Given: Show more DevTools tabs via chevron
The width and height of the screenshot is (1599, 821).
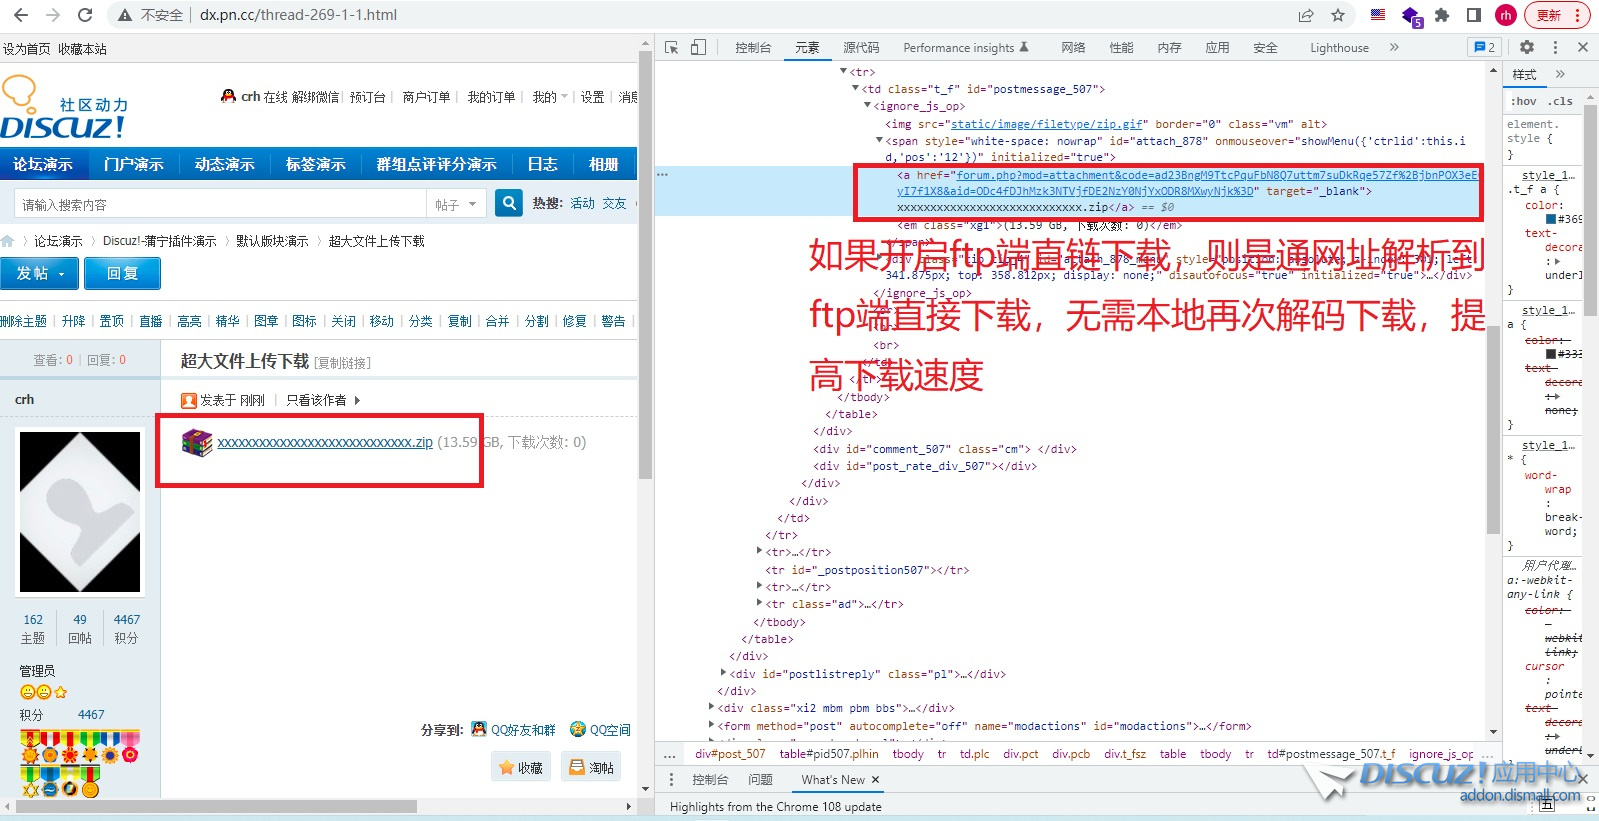Looking at the screenshot, I should (x=1394, y=47).
